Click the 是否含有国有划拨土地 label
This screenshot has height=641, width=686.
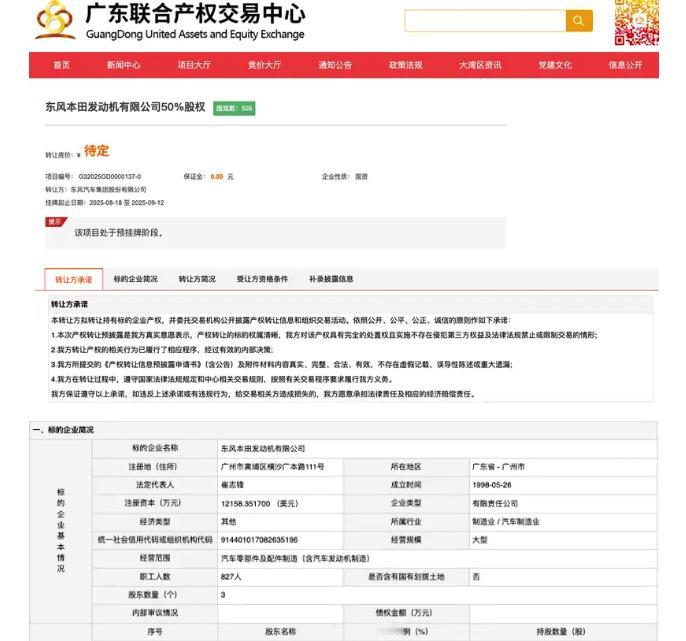click(406, 577)
